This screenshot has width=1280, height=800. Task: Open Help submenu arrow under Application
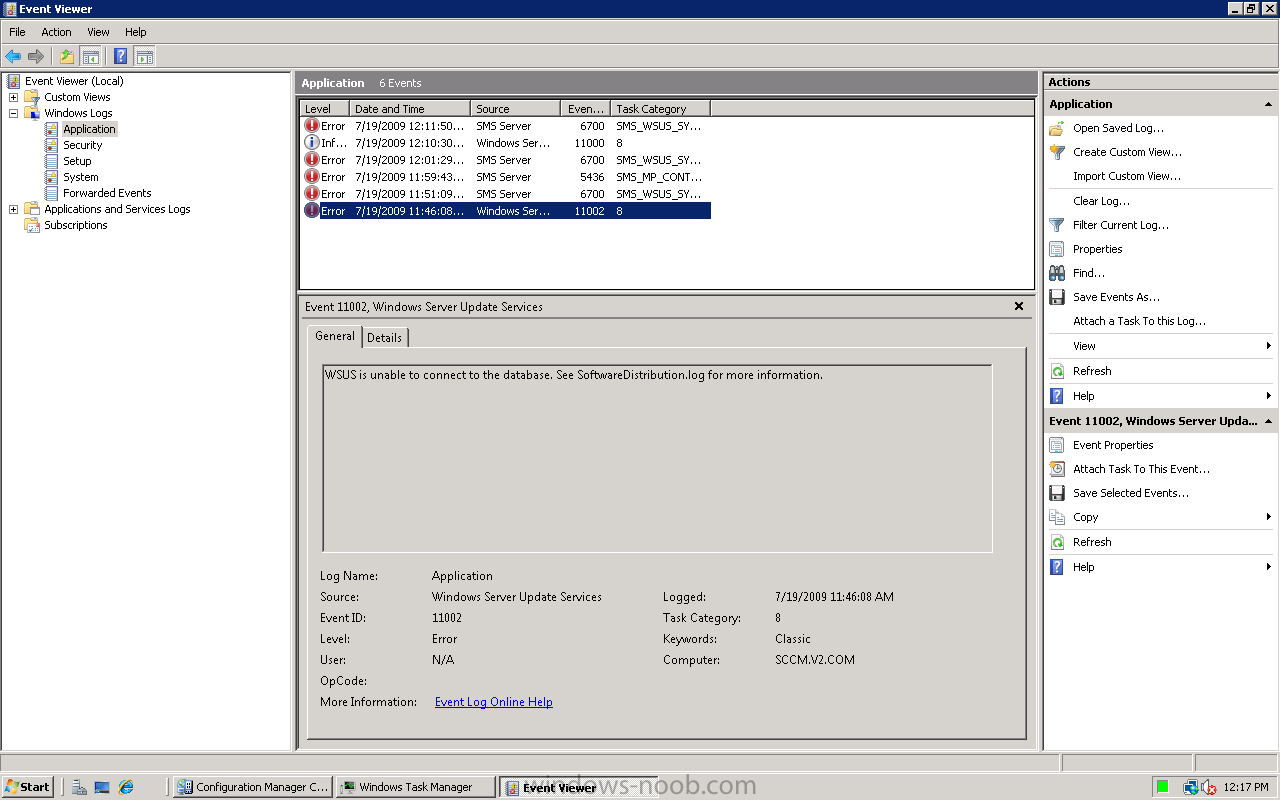1268,396
